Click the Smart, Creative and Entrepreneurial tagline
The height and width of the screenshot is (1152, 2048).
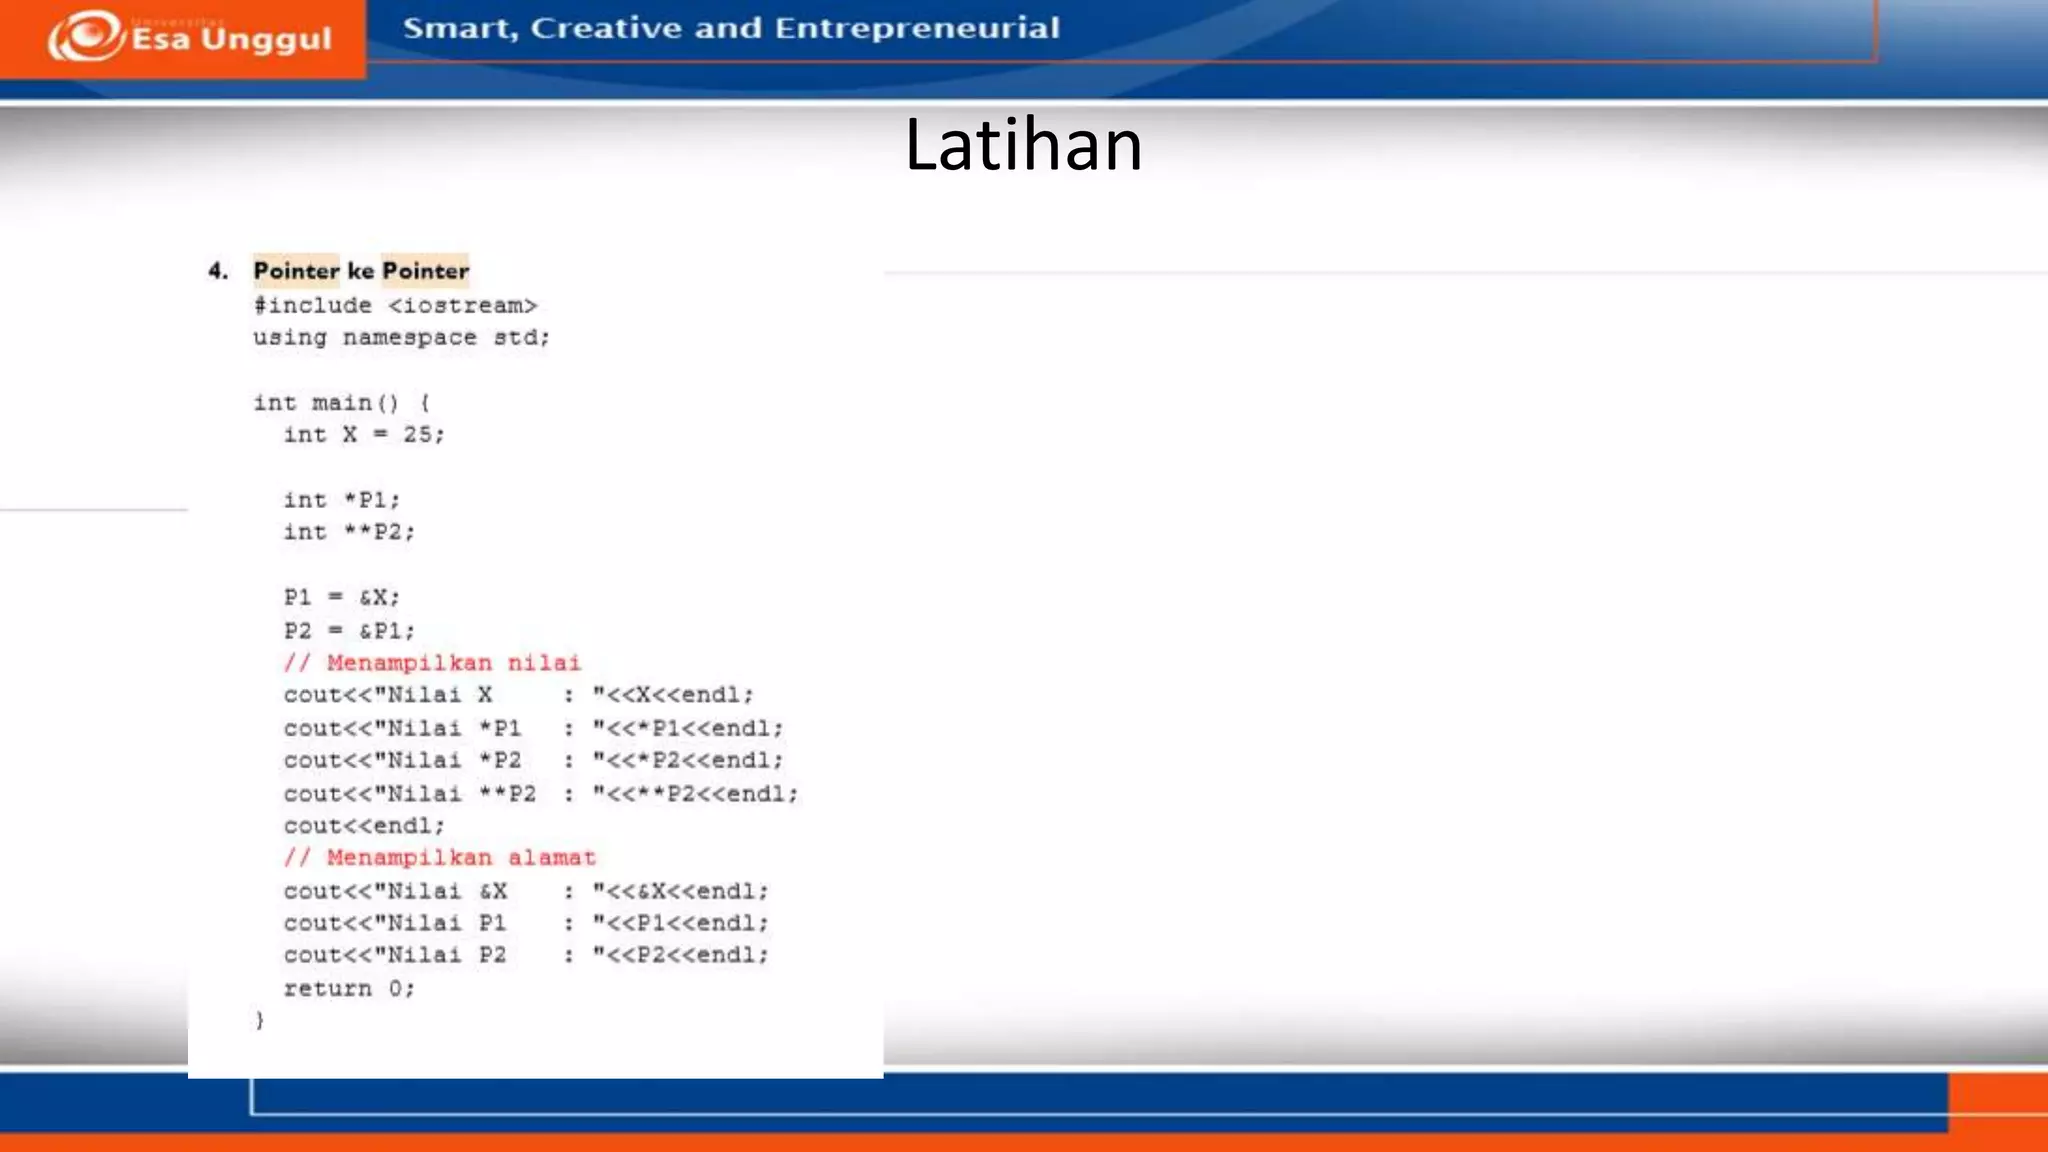tap(731, 28)
